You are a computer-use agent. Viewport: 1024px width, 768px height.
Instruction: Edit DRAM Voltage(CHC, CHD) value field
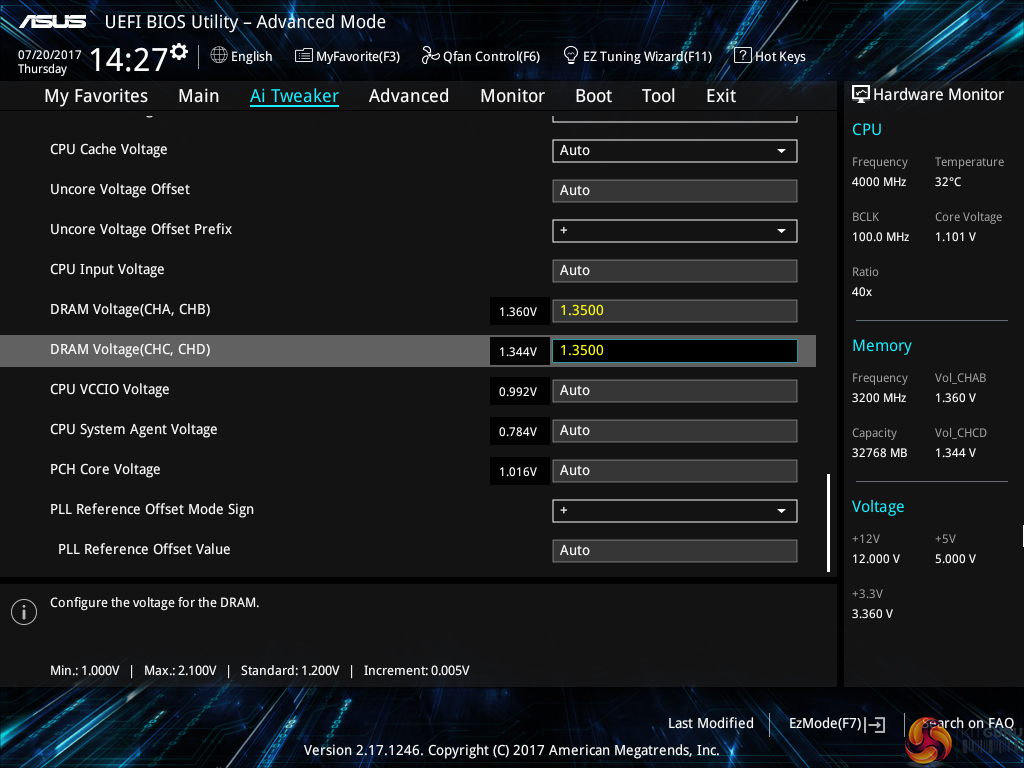674,351
